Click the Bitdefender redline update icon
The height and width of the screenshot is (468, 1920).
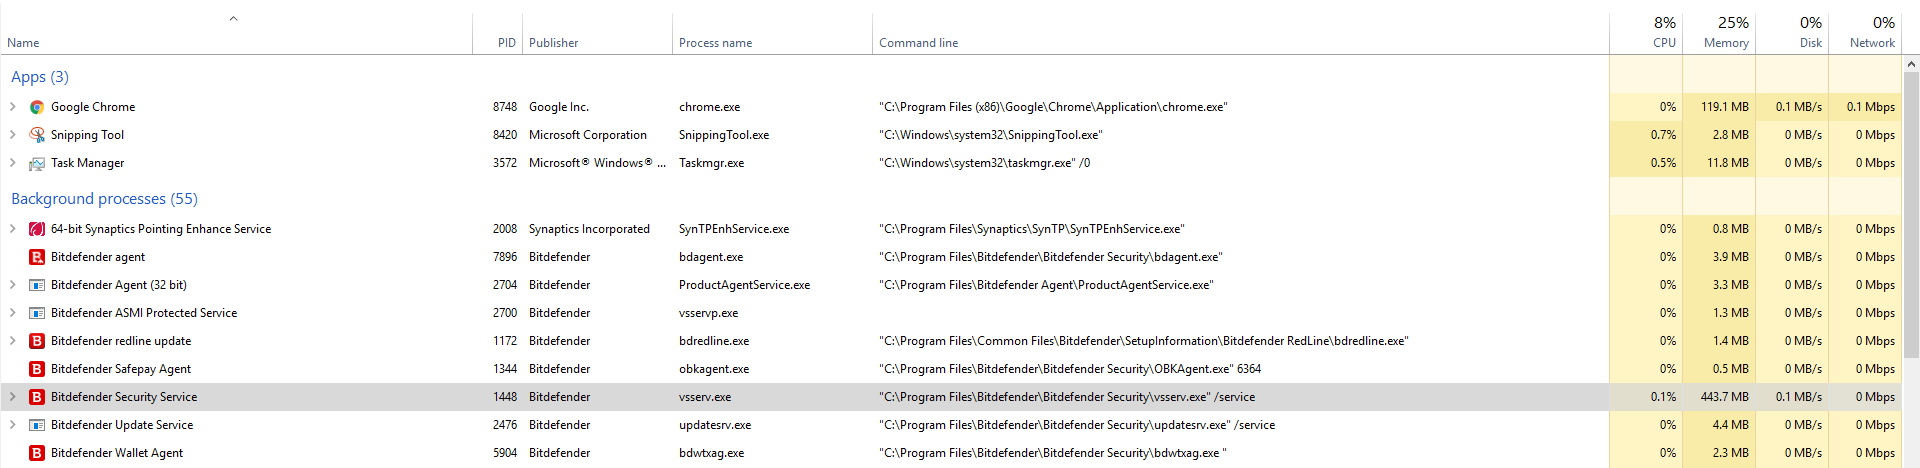tap(37, 341)
